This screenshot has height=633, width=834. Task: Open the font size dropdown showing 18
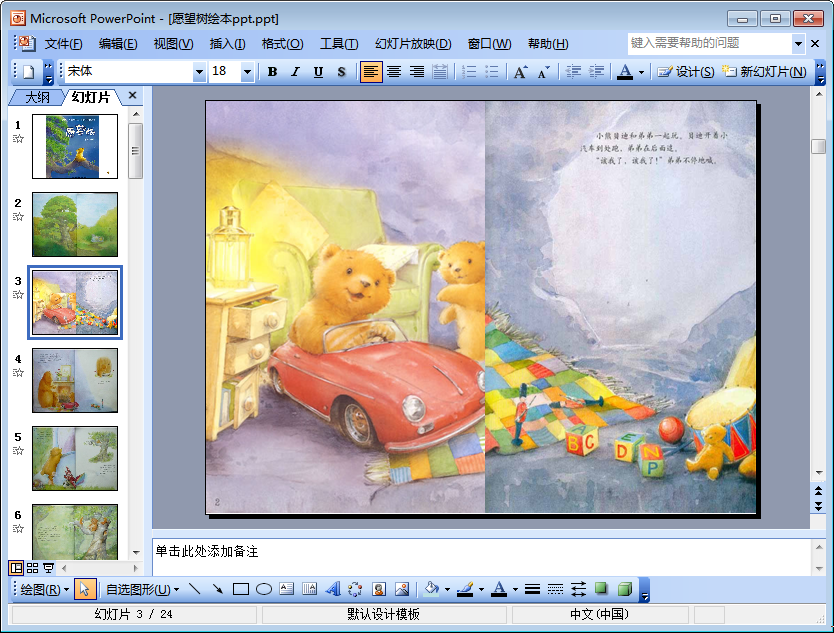[x=247, y=71]
